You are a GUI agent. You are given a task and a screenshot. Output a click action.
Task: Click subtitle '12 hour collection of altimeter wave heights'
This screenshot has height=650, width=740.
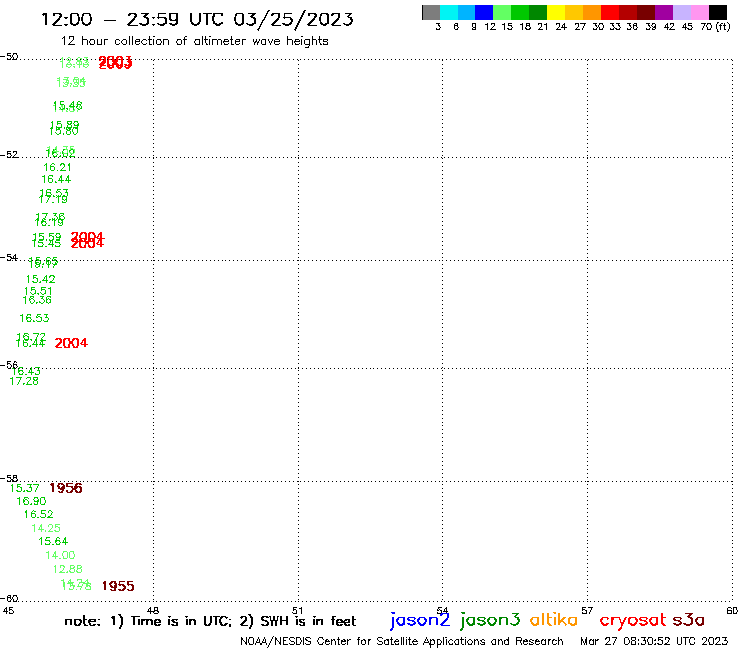click(194, 41)
